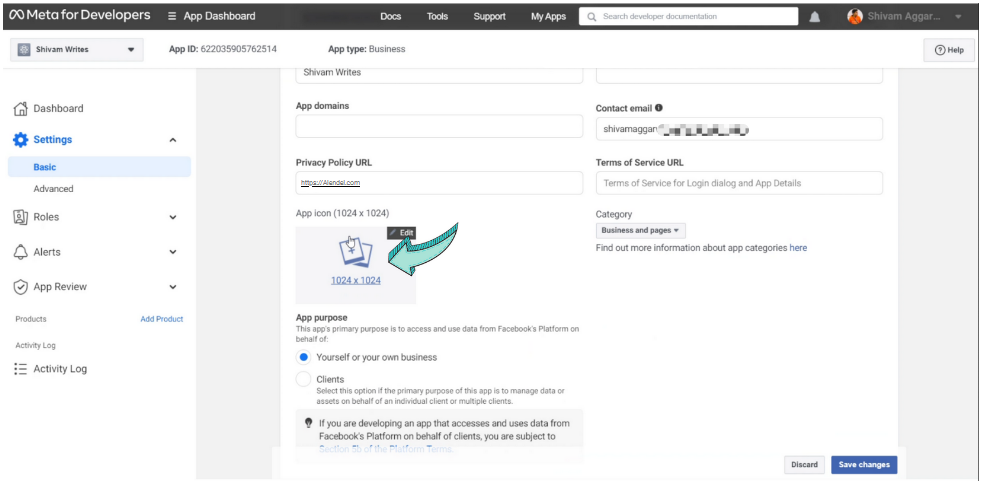Click the Activity Log list icon
This screenshot has height=489, width=982.
pyautogui.click(x=20, y=369)
